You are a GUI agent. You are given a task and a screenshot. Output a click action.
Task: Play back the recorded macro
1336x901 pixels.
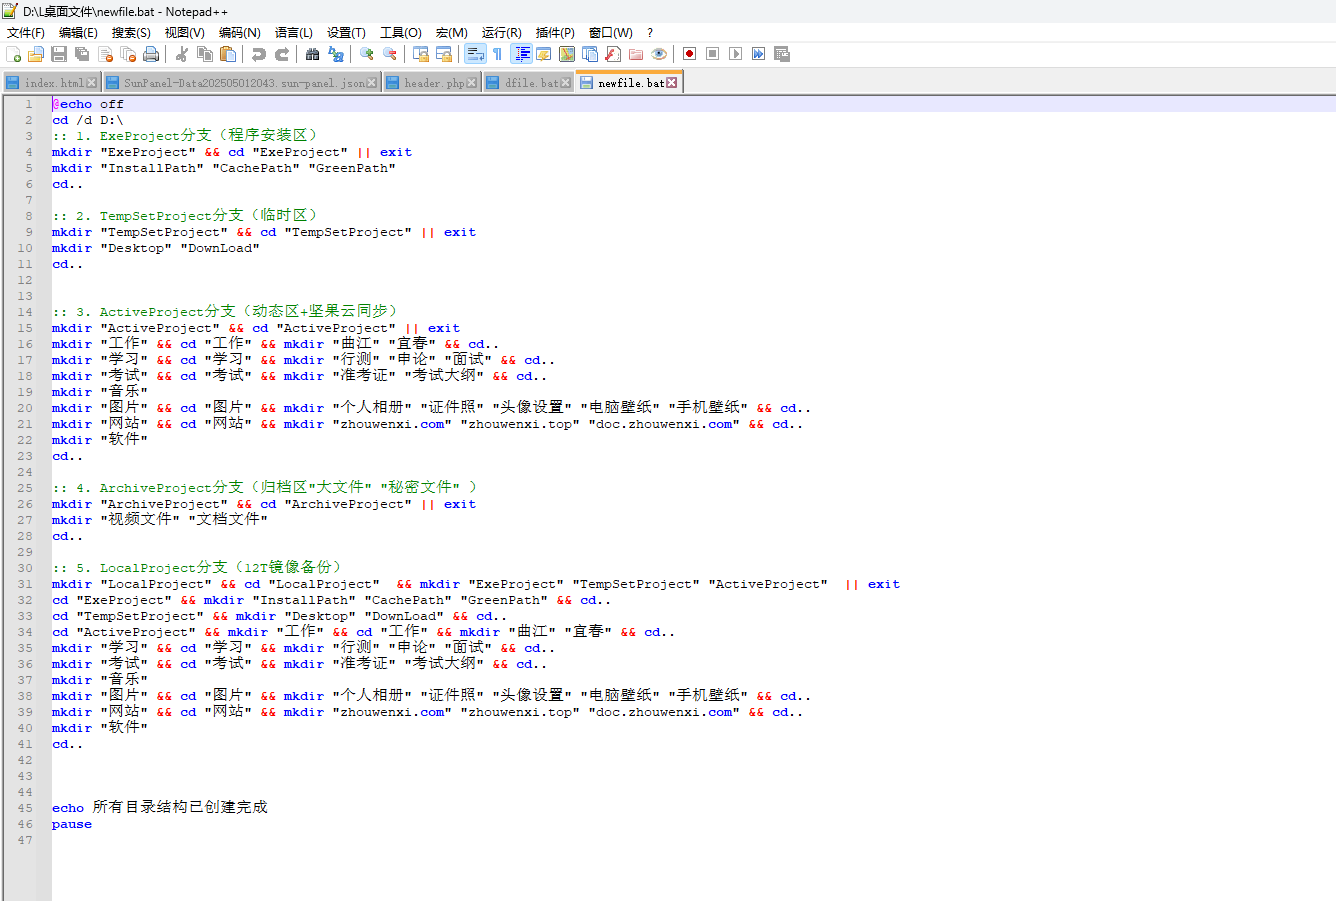(735, 54)
